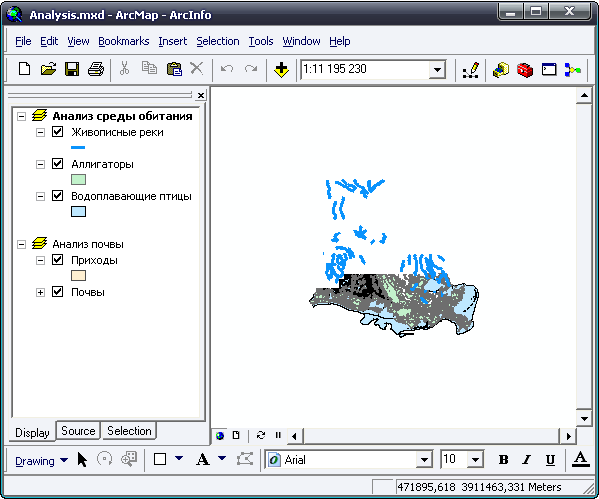The height and width of the screenshot is (499, 599).
Task: Choose the Select Elements arrow tool
Action: pos(82,460)
